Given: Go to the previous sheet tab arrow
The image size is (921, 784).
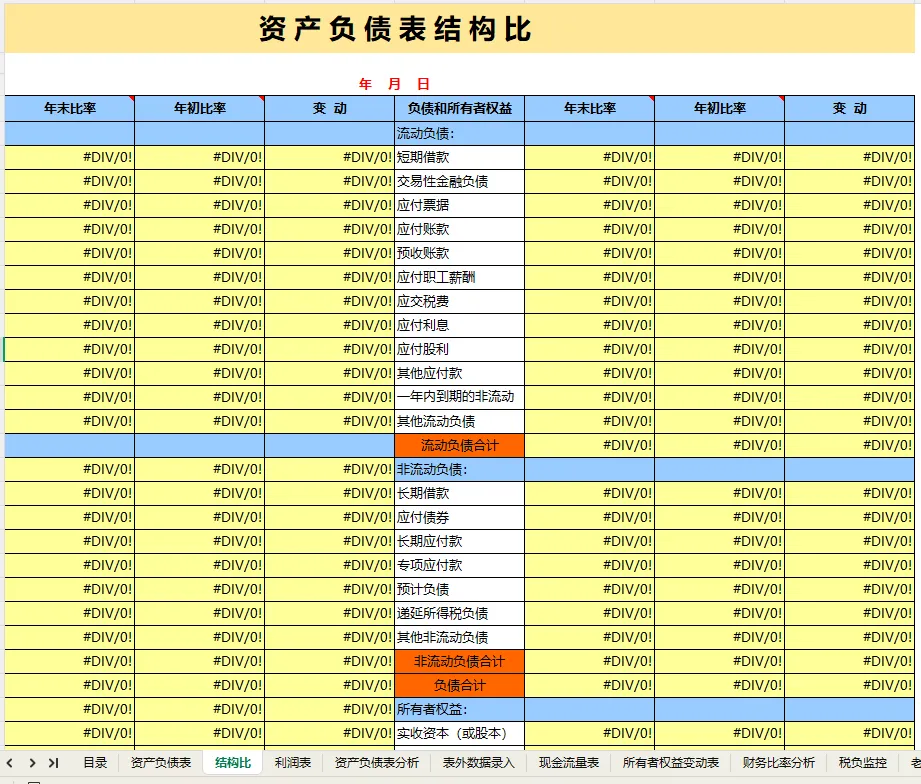Looking at the screenshot, I should 10,763.
